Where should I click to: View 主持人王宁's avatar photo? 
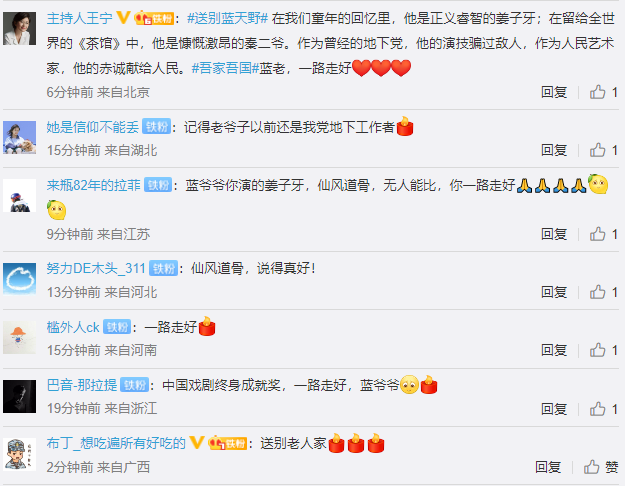(x=20, y=28)
